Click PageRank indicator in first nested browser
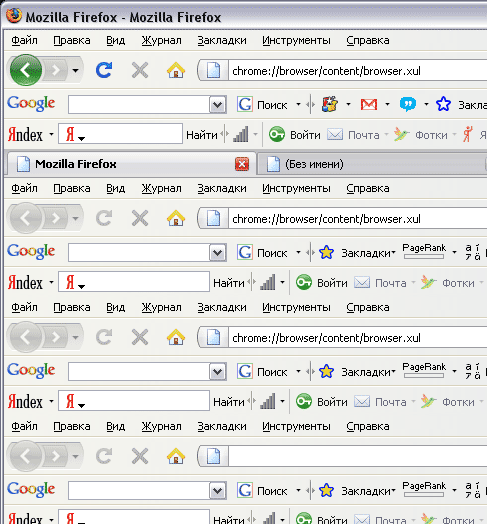487x524 pixels. [424, 251]
